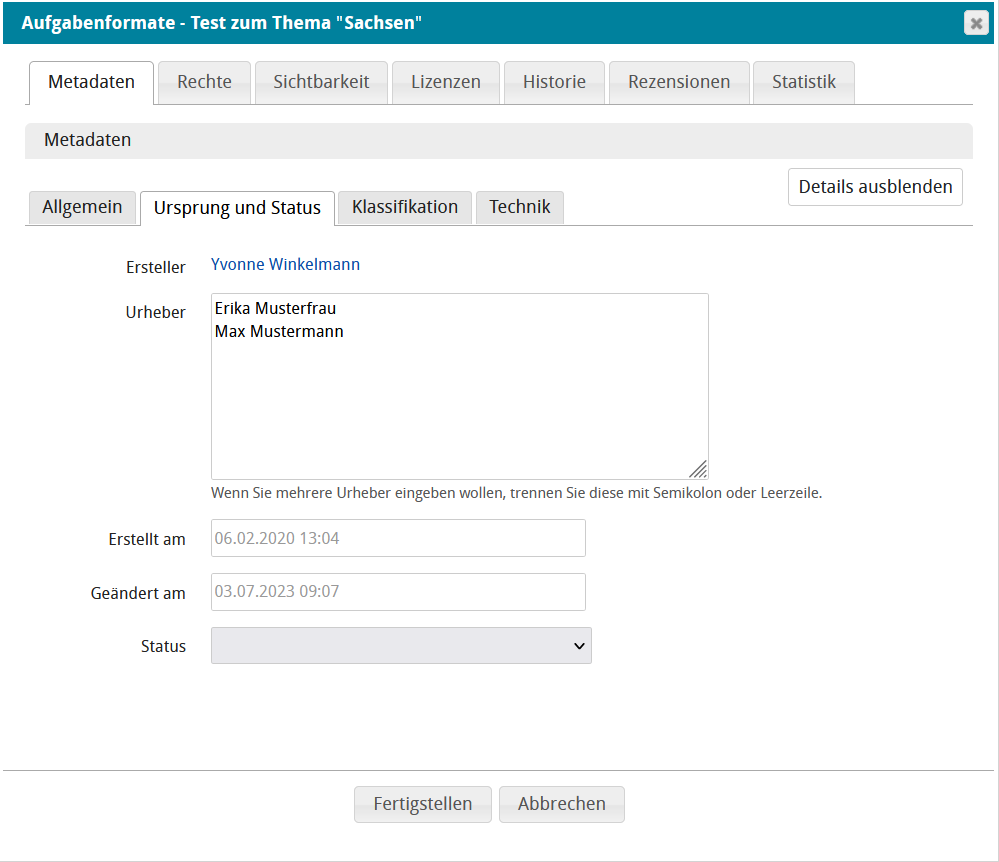This screenshot has width=999, height=862.
Task: Click the Fertigstellen button
Action: pyautogui.click(x=422, y=804)
